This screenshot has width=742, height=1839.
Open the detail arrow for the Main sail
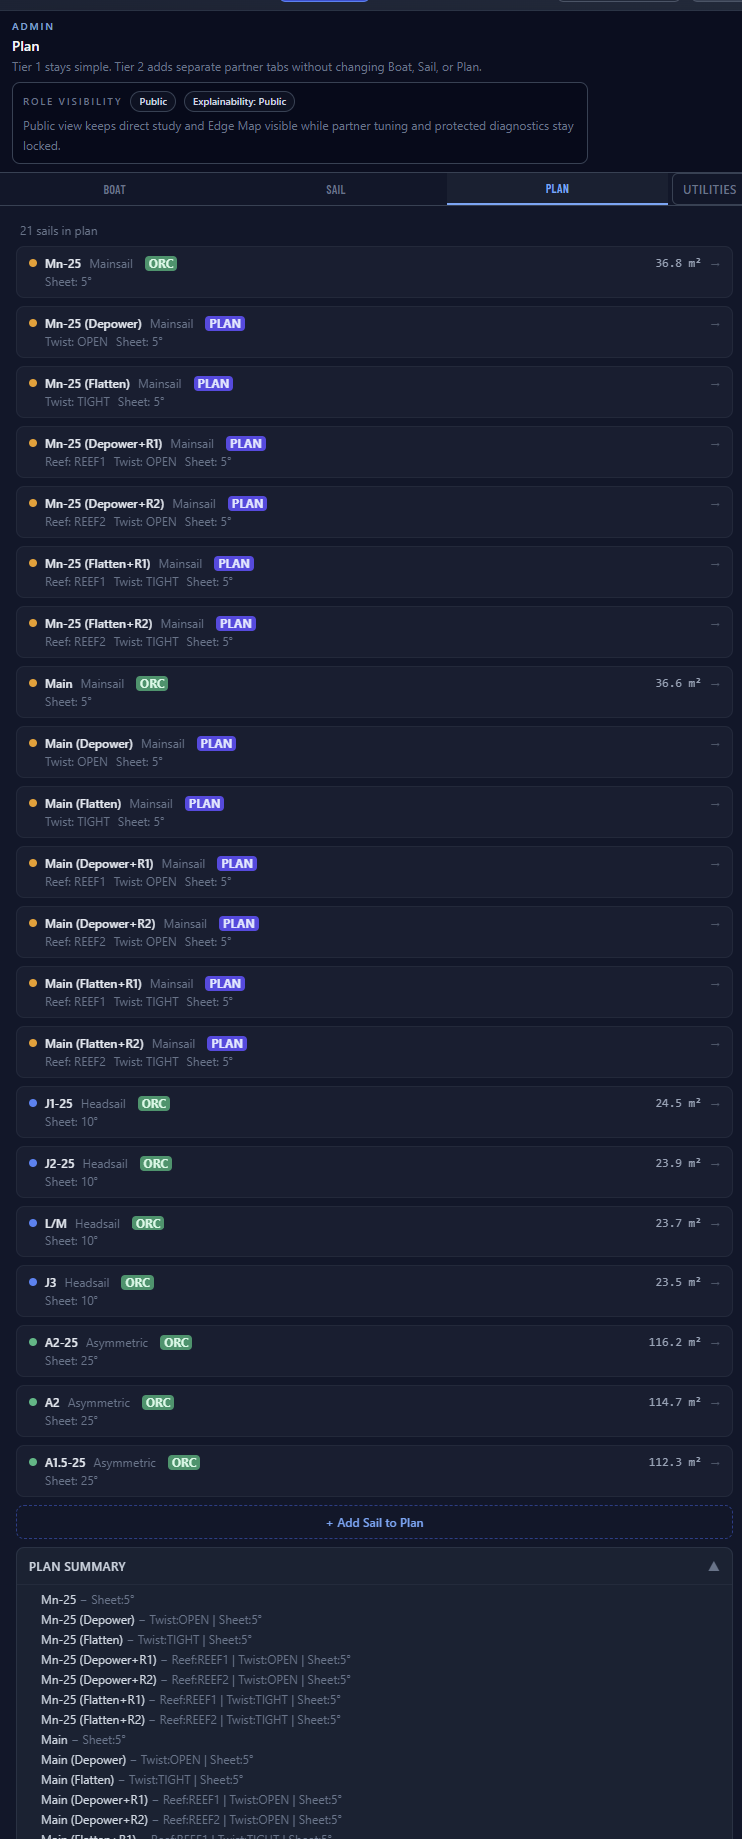point(715,683)
